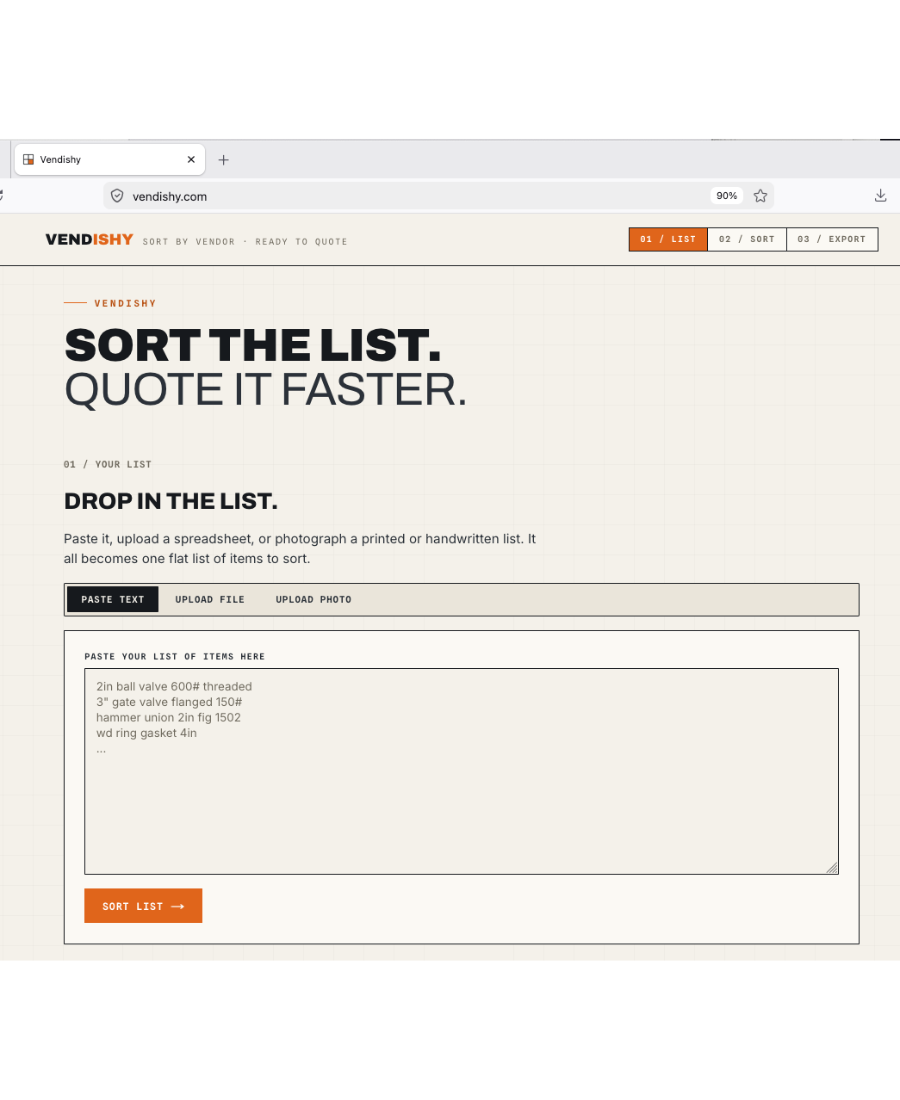Click the browser reload icon

point(1,196)
